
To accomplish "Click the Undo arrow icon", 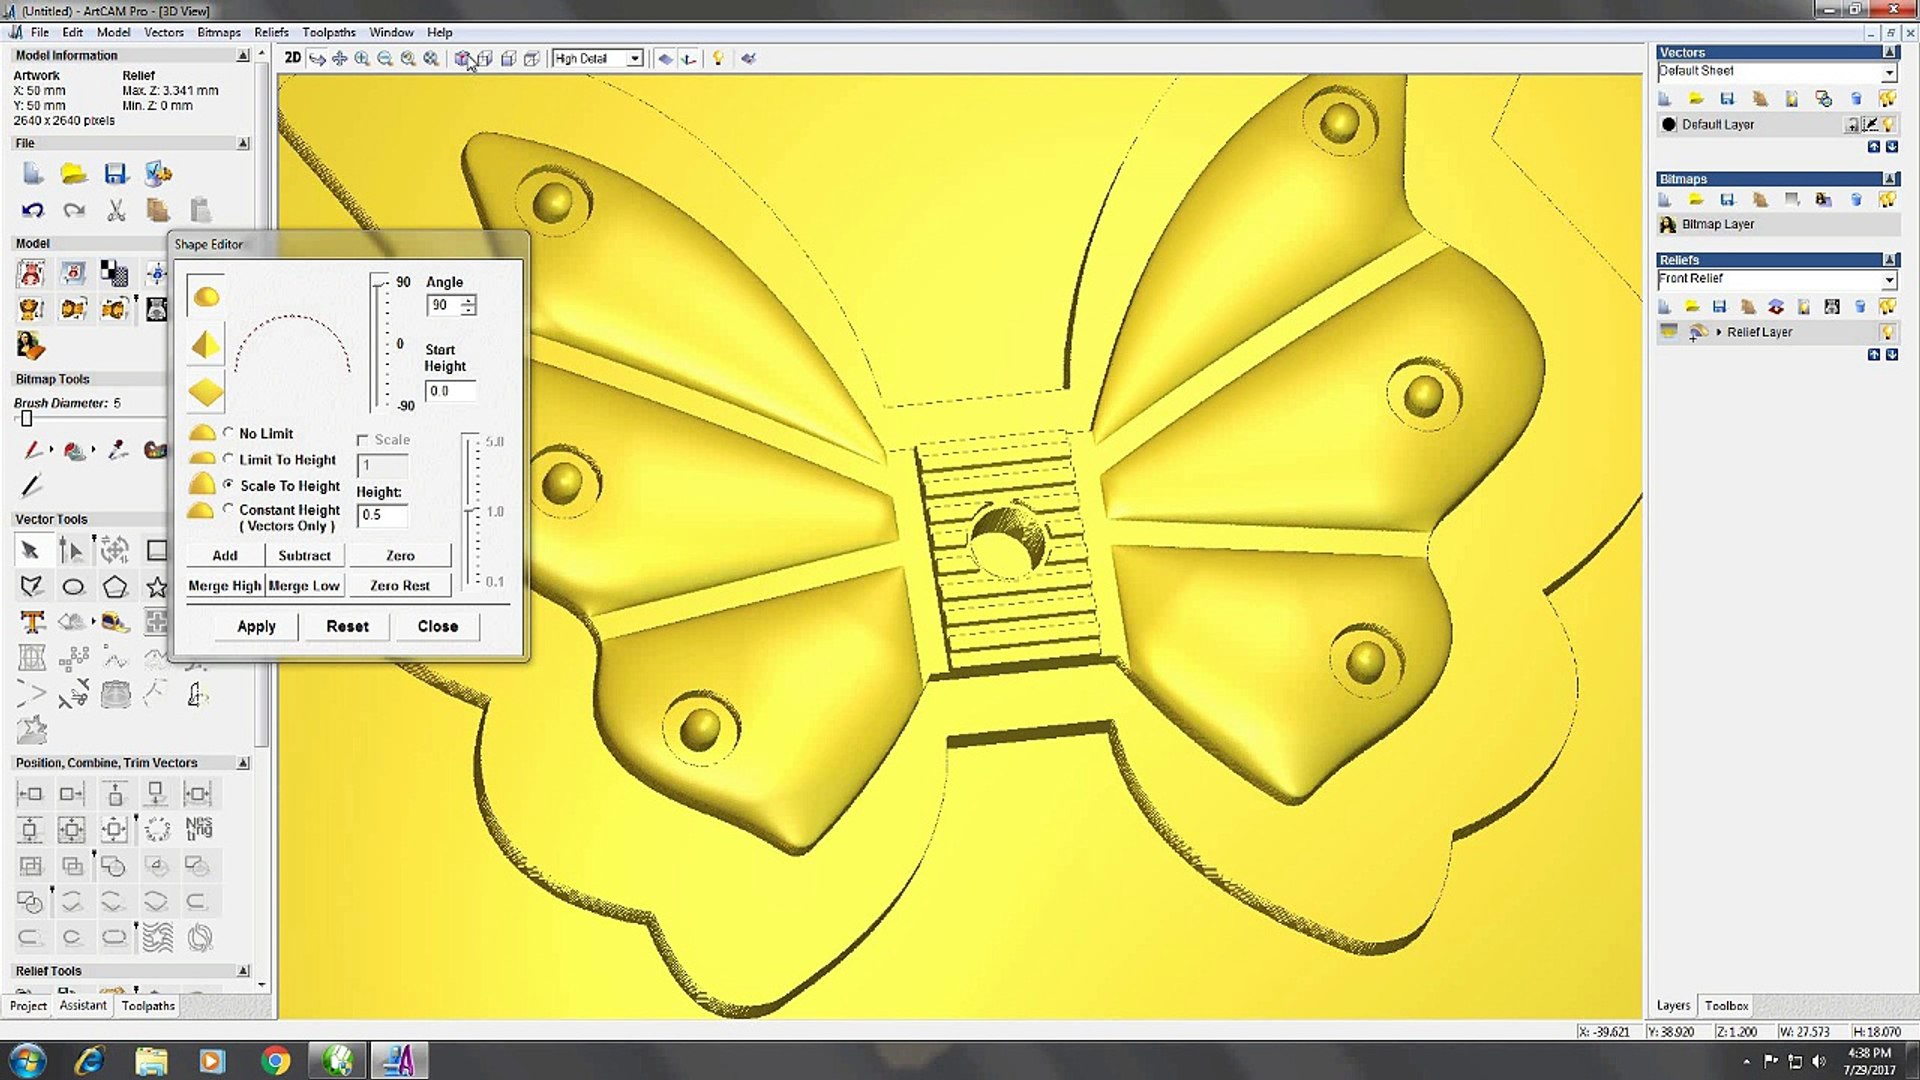I will (x=32, y=210).
